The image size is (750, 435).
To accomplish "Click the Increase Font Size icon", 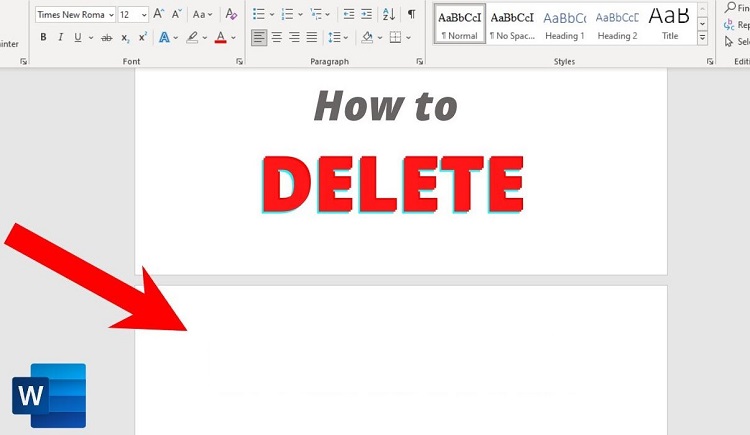I will coord(158,14).
